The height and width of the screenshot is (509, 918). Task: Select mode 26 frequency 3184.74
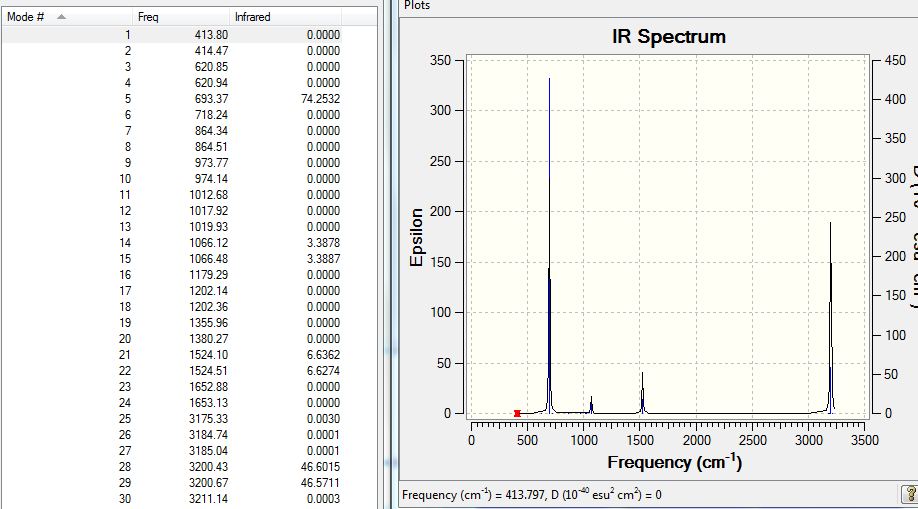pyautogui.click(x=208, y=435)
